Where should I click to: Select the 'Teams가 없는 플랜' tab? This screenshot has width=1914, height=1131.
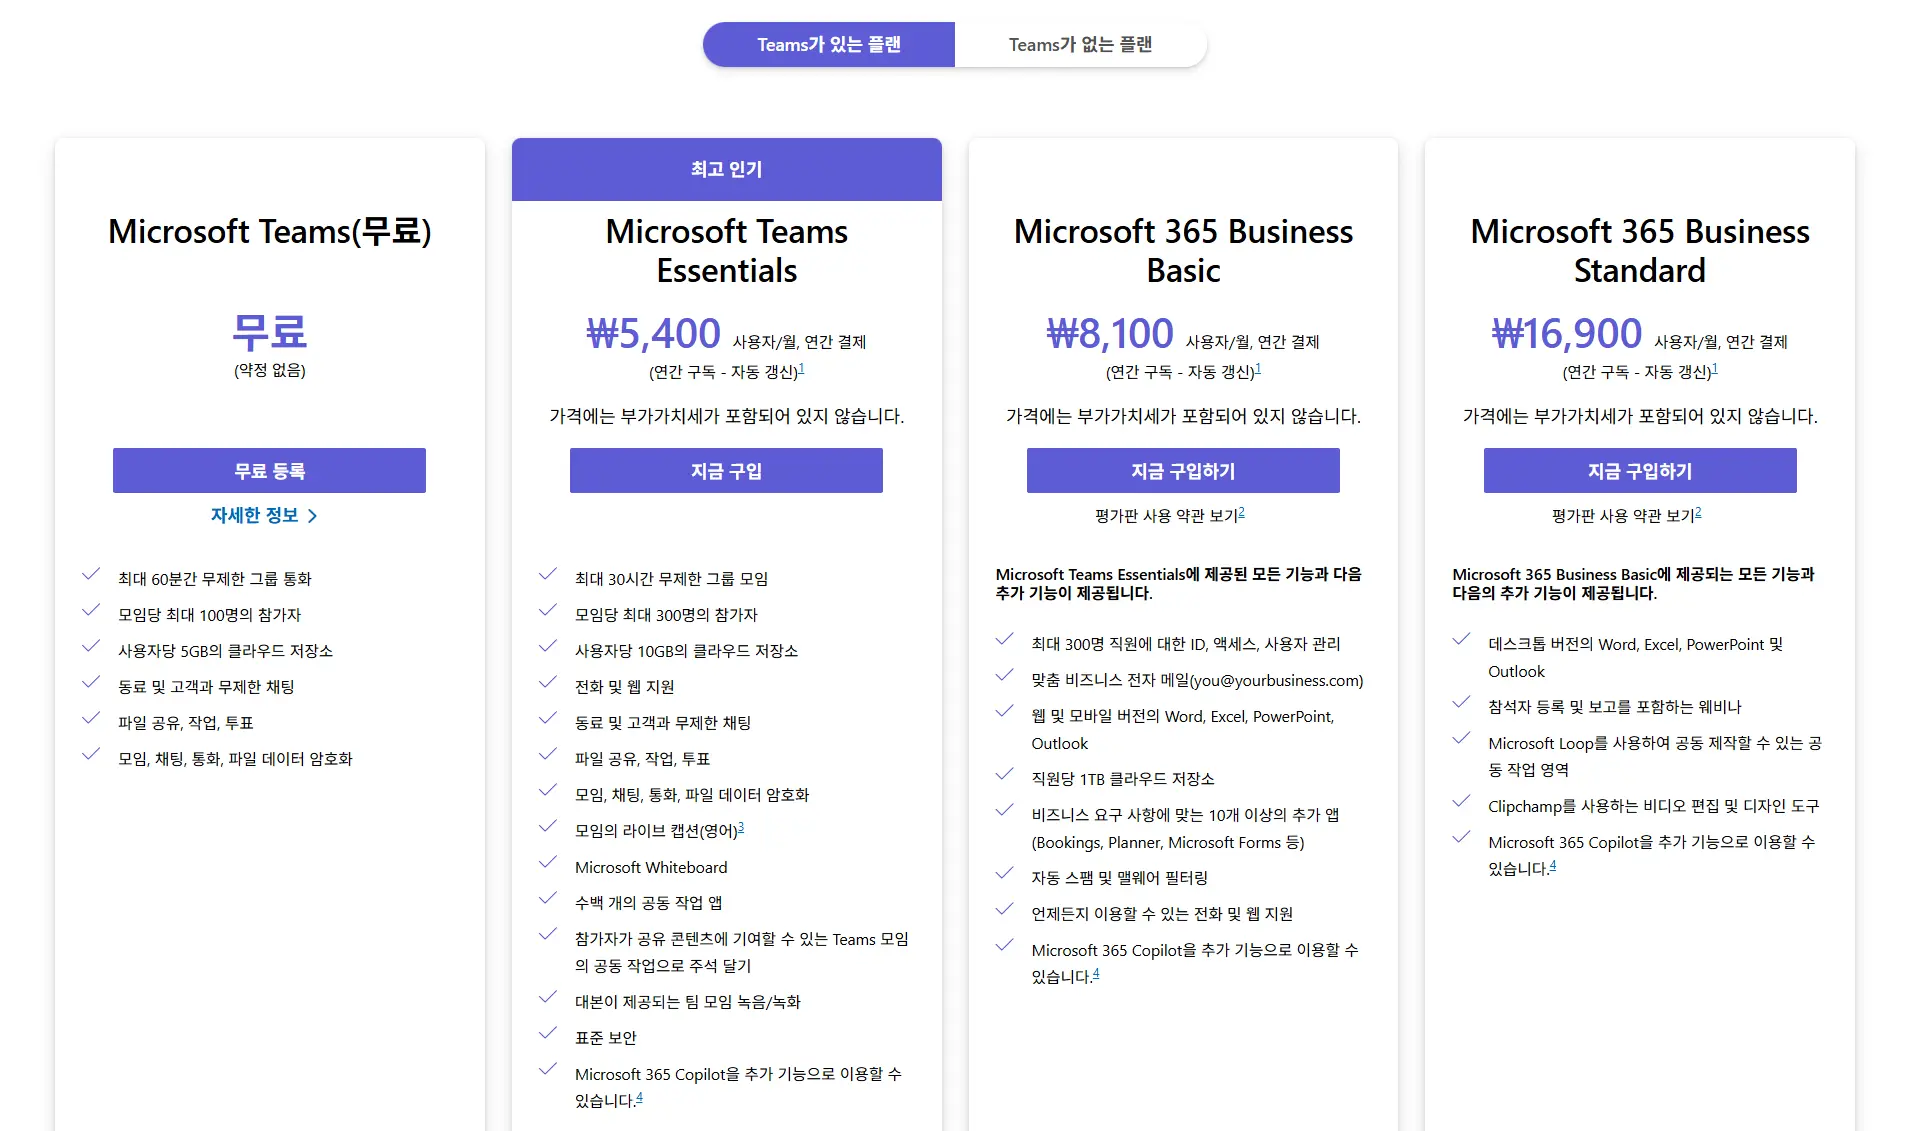click(1080, 45)
